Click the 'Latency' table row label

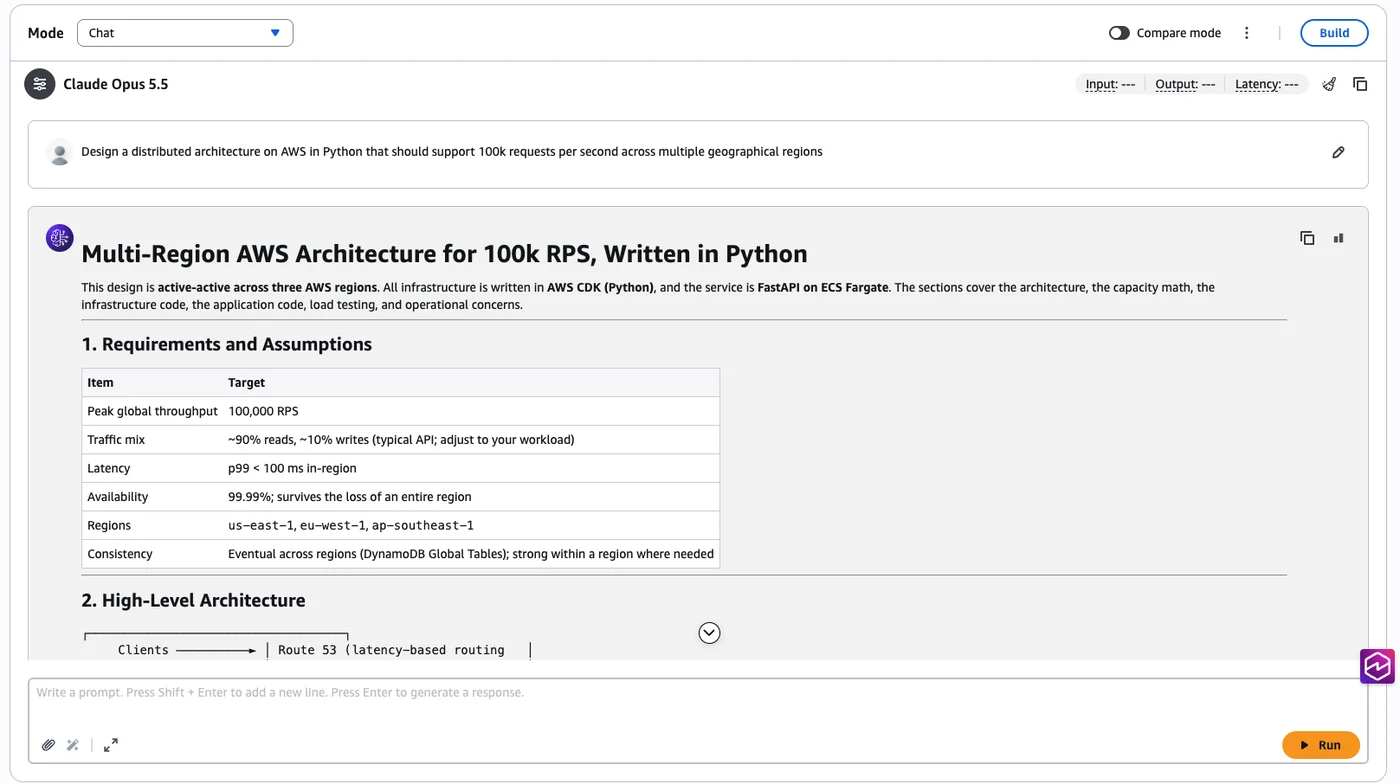tap(109, 468)
